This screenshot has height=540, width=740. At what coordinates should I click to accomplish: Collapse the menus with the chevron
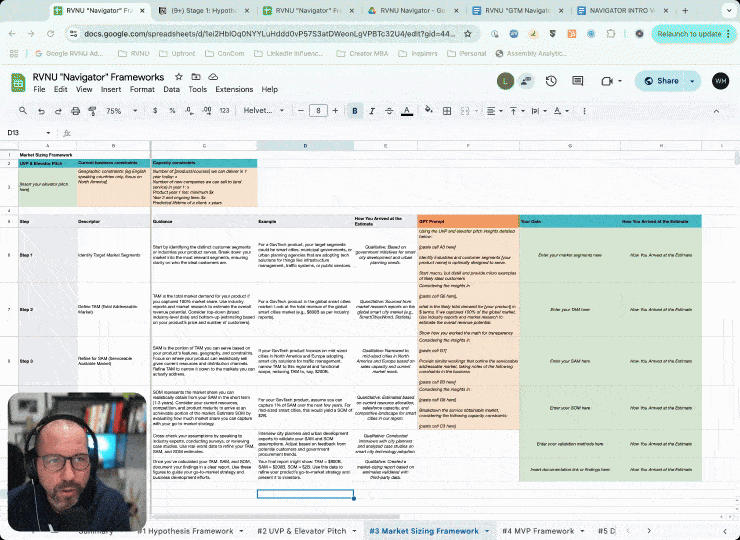[716, 111]
